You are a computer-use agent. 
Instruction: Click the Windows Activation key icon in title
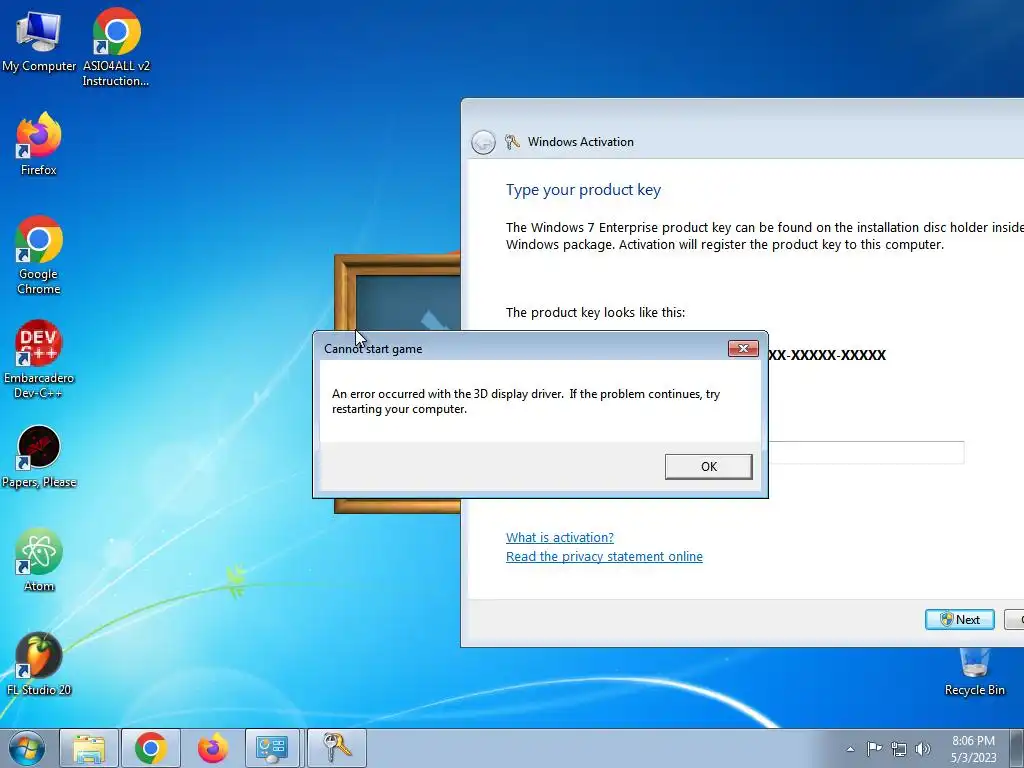[513, 142]
